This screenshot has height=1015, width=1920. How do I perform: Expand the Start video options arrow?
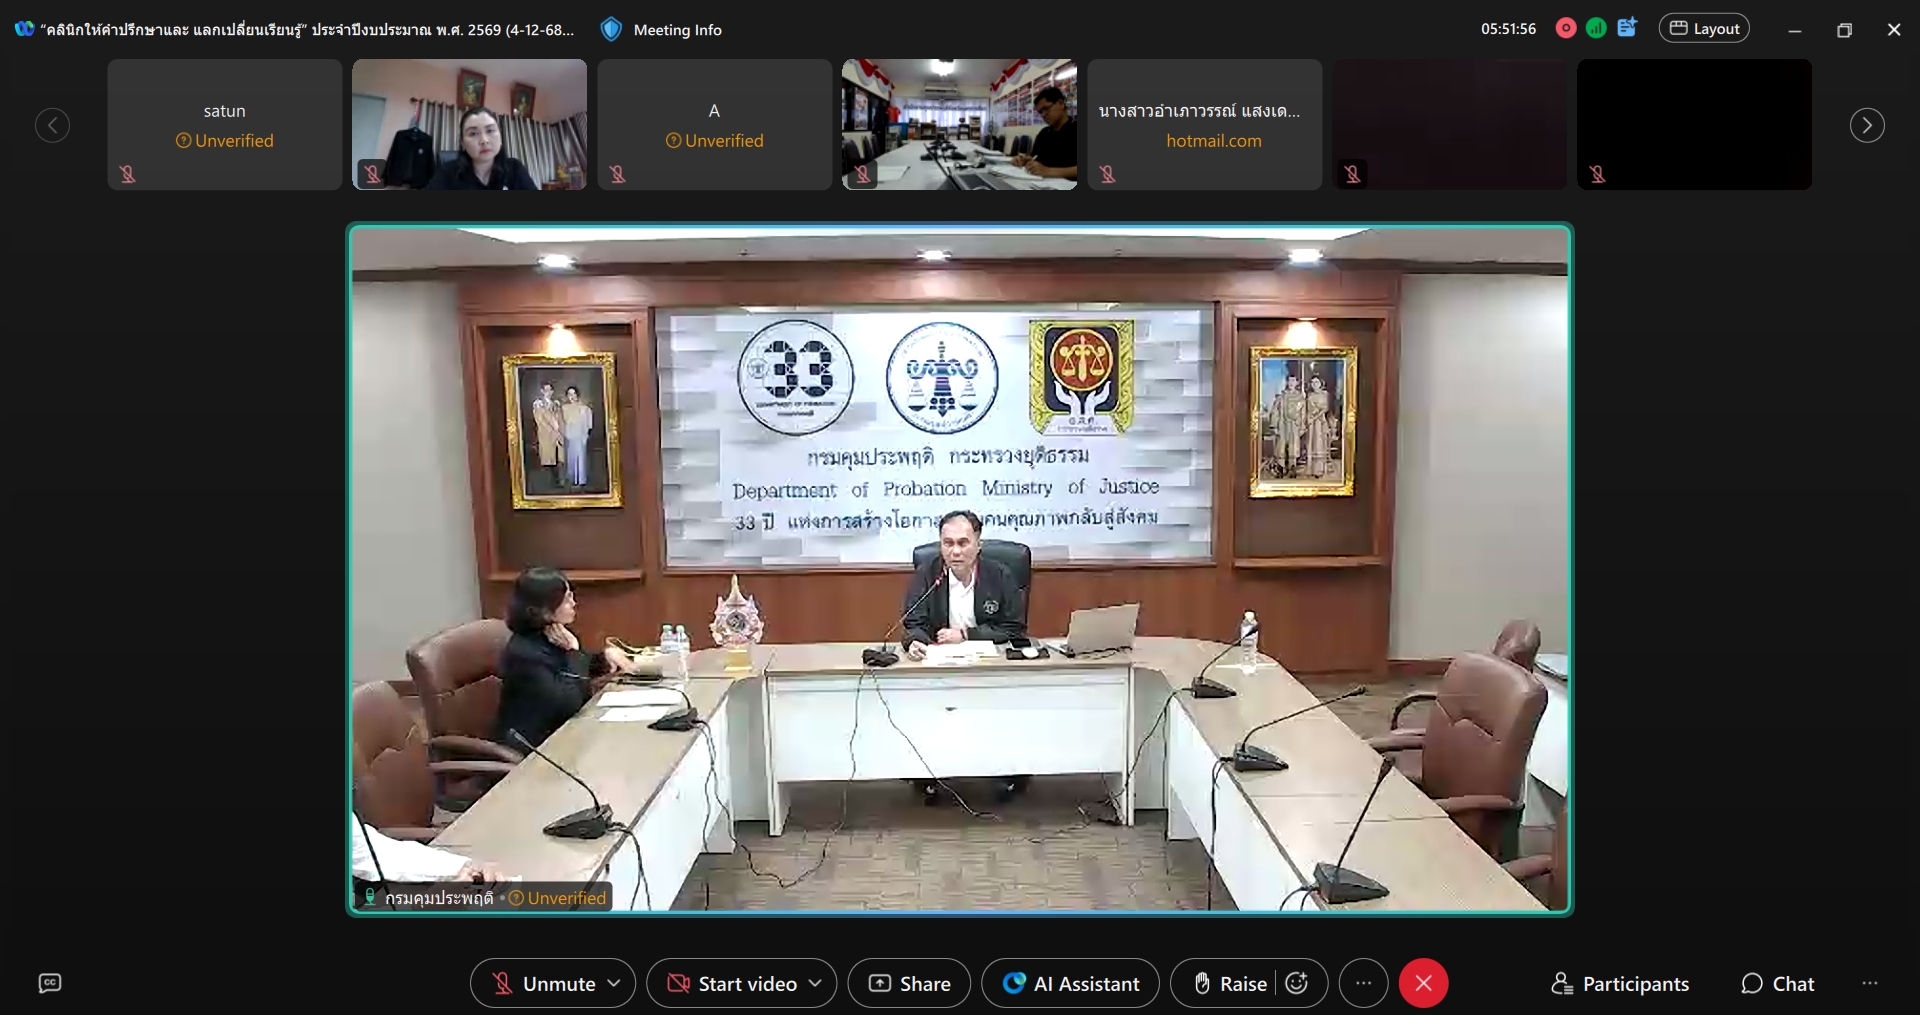click(x=815, y=984)
